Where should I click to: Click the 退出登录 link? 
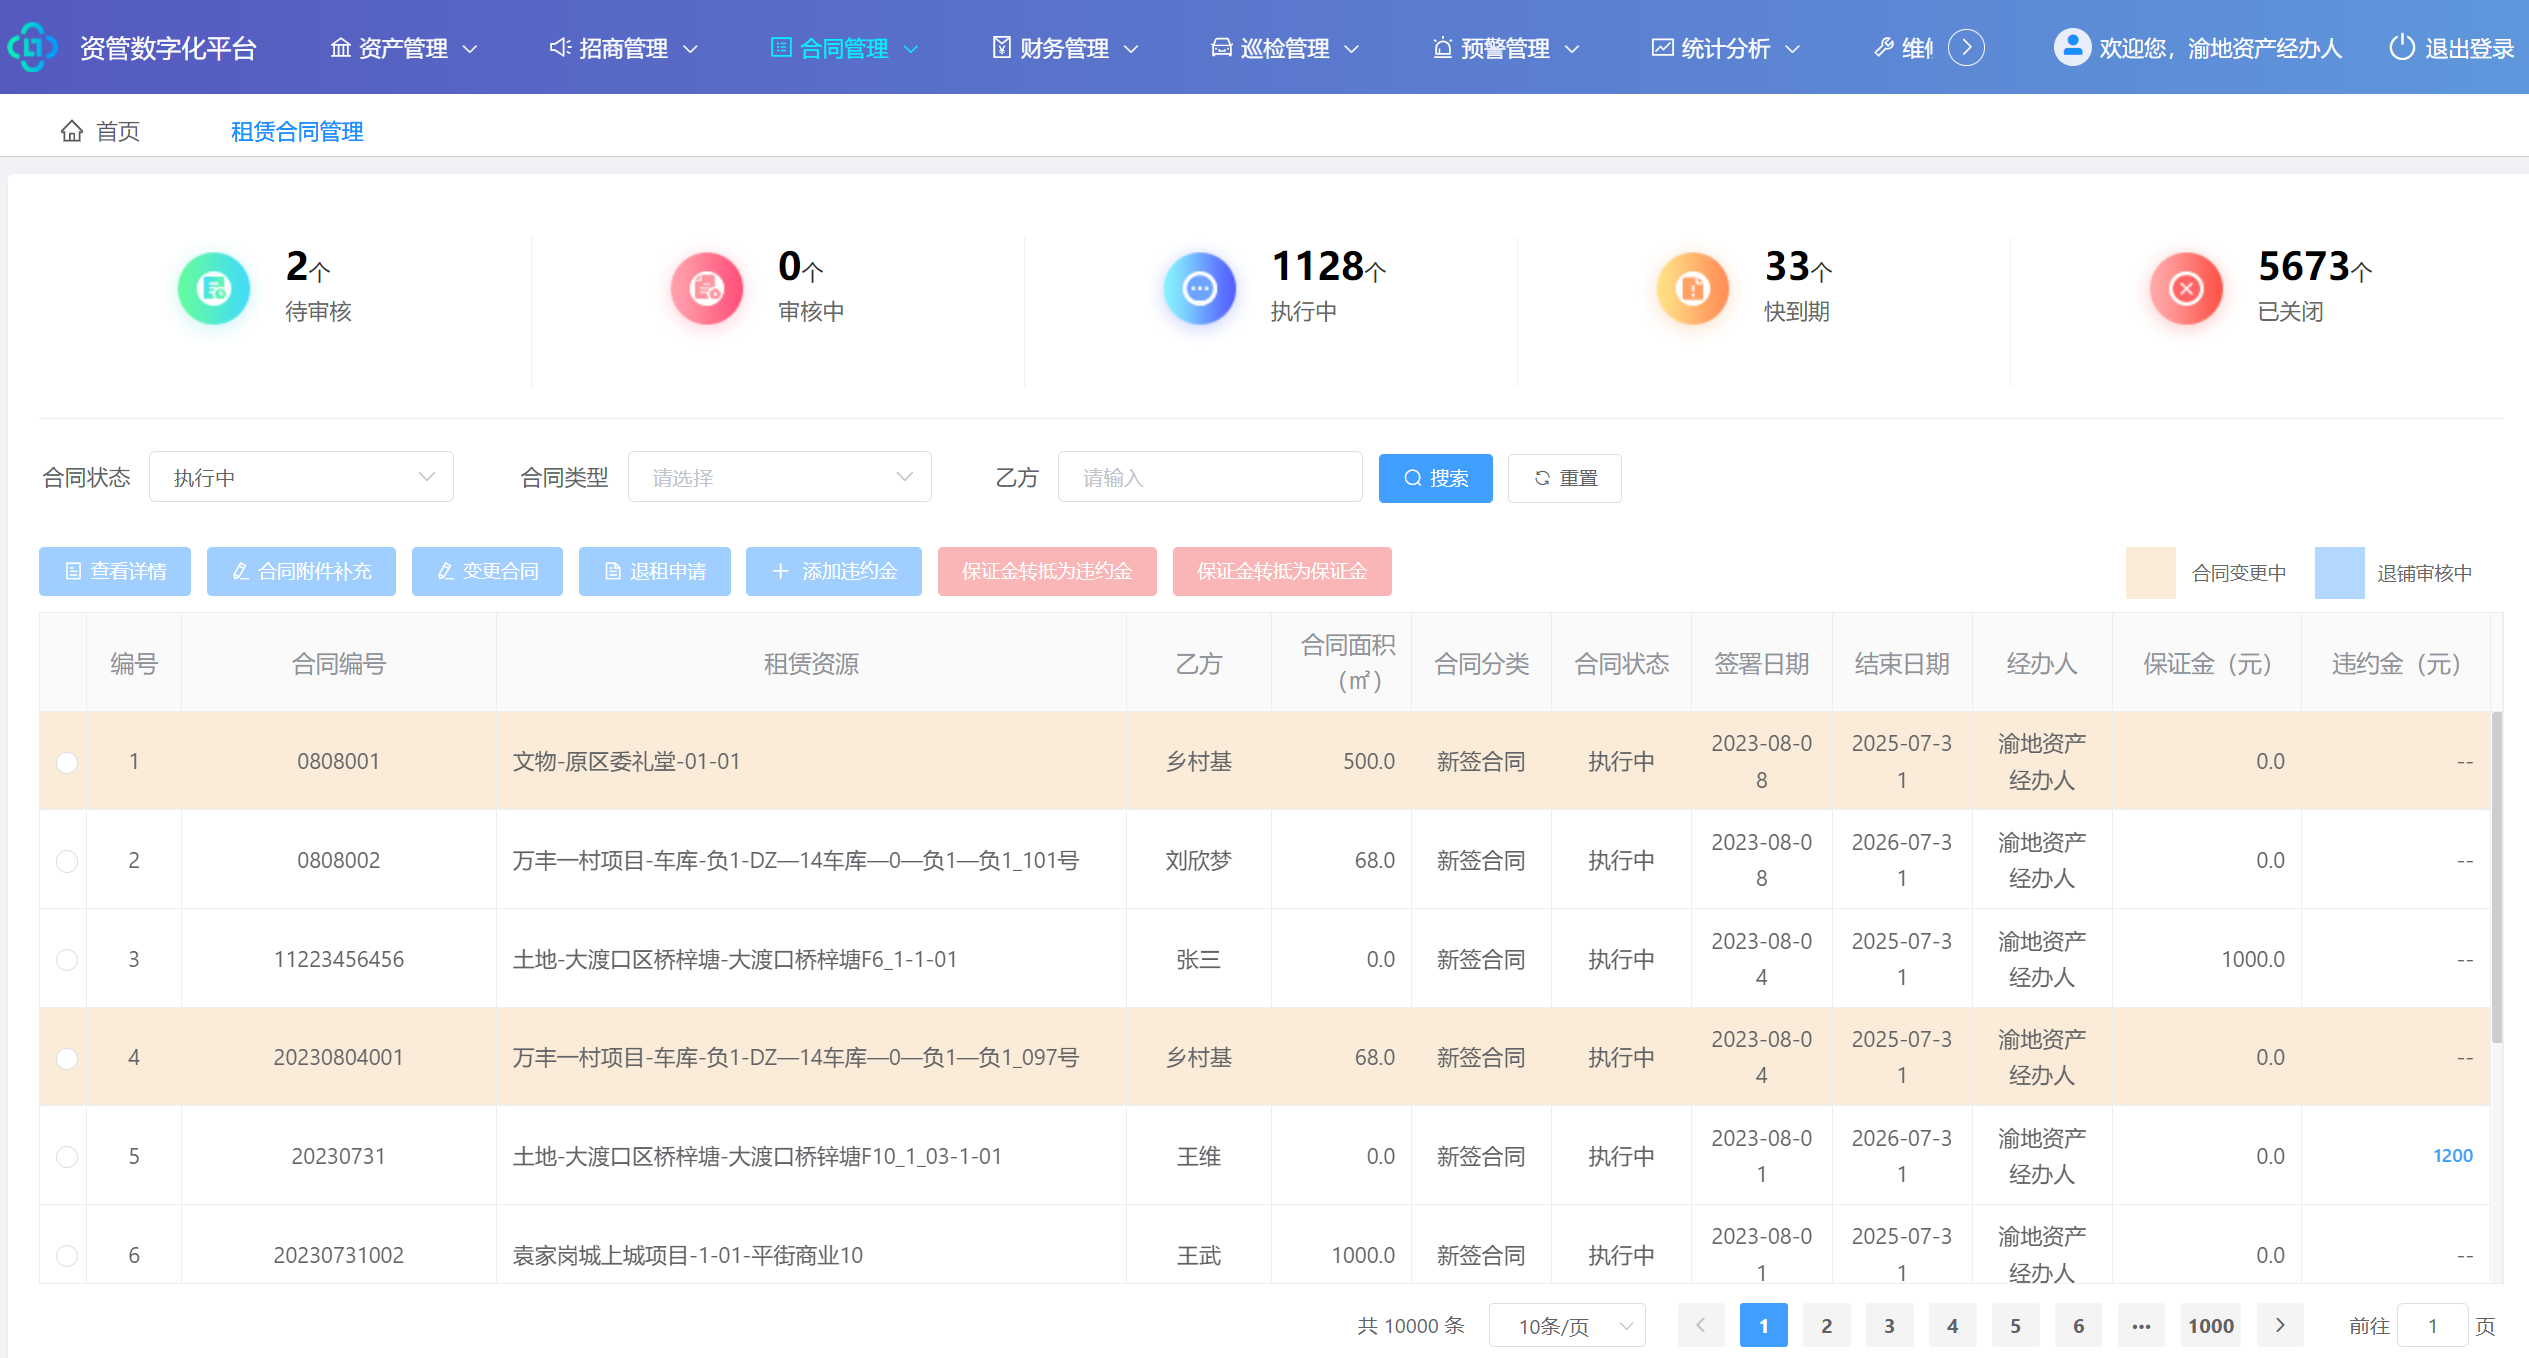(2452, 47)
